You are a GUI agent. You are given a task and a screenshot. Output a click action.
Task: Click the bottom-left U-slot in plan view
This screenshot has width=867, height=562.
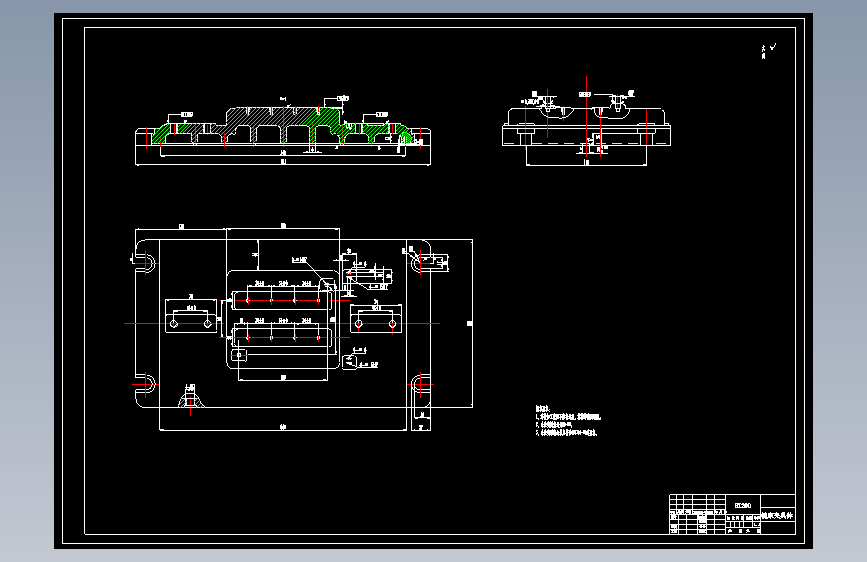tap(147, 384)
